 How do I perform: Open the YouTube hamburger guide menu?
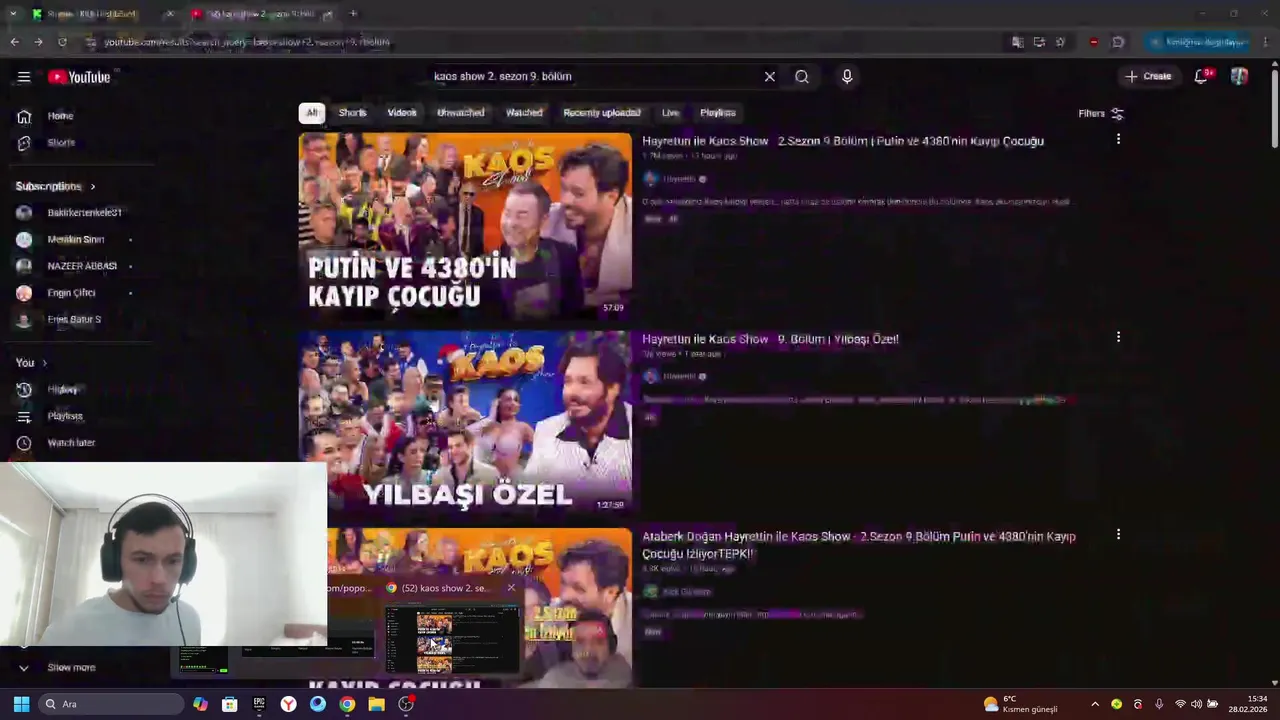[x=24, y=77]
